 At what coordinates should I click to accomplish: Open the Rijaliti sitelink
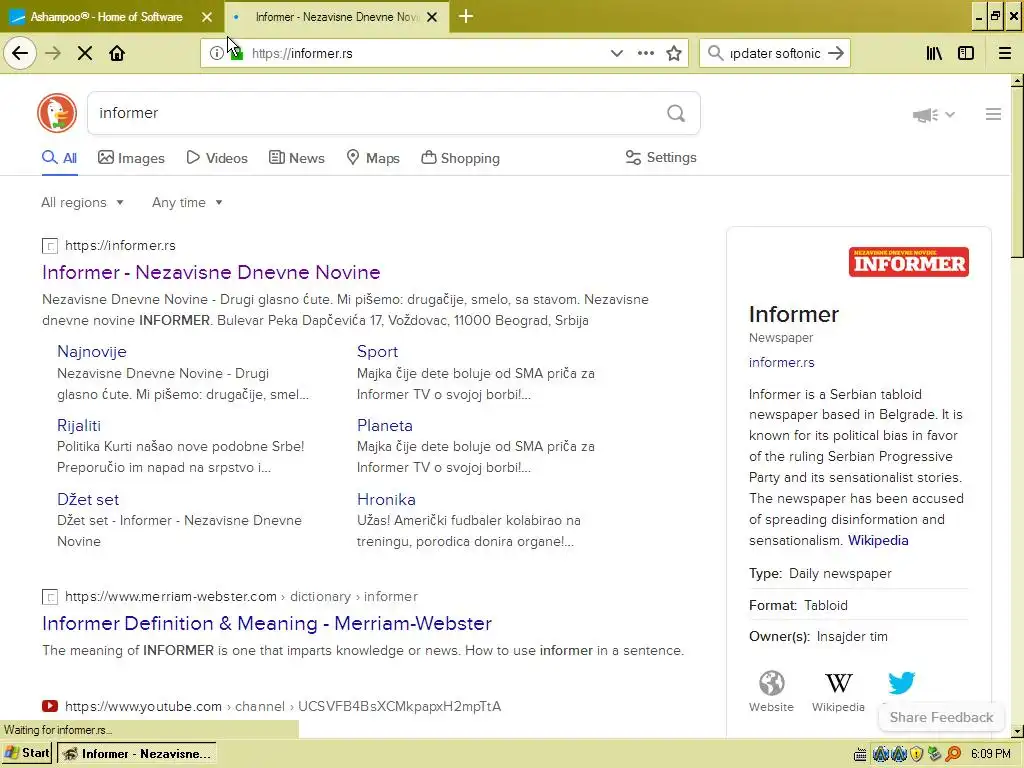[78, 425]
